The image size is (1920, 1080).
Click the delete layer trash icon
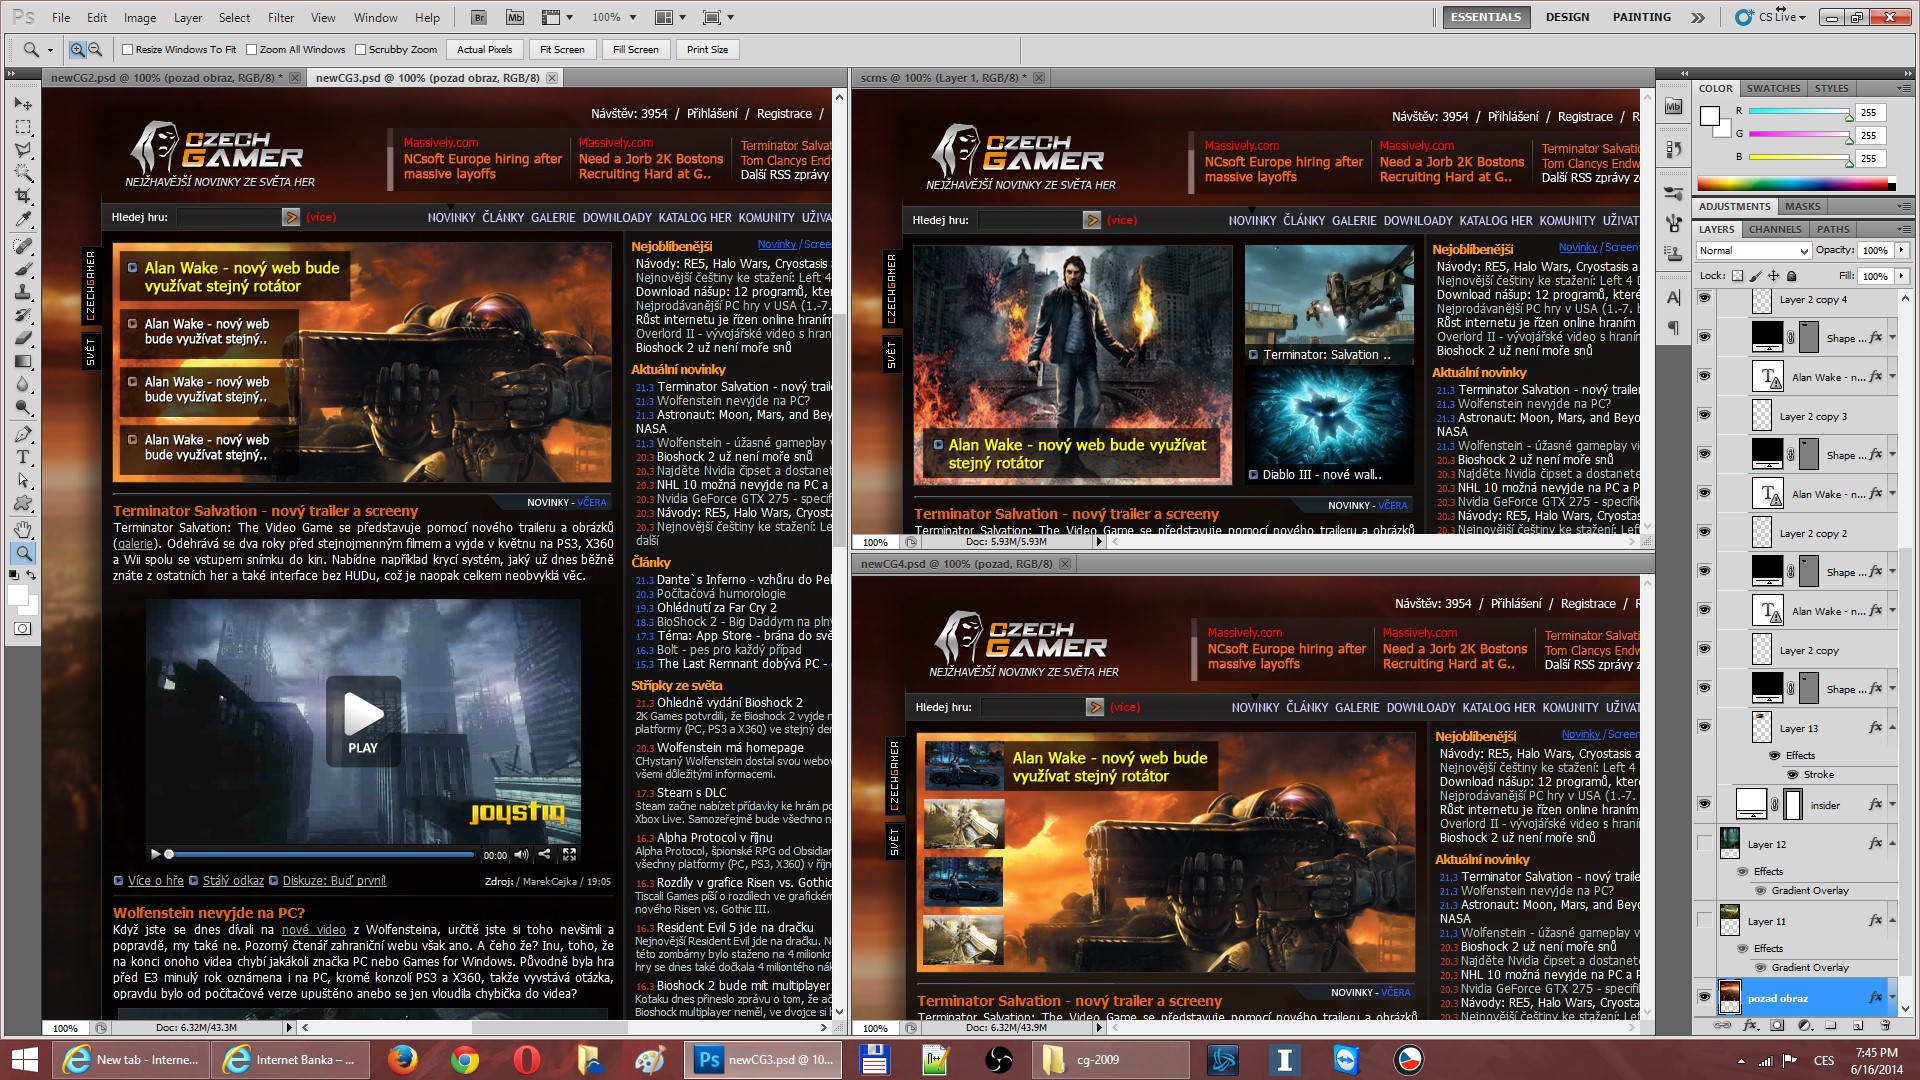1885,1025
